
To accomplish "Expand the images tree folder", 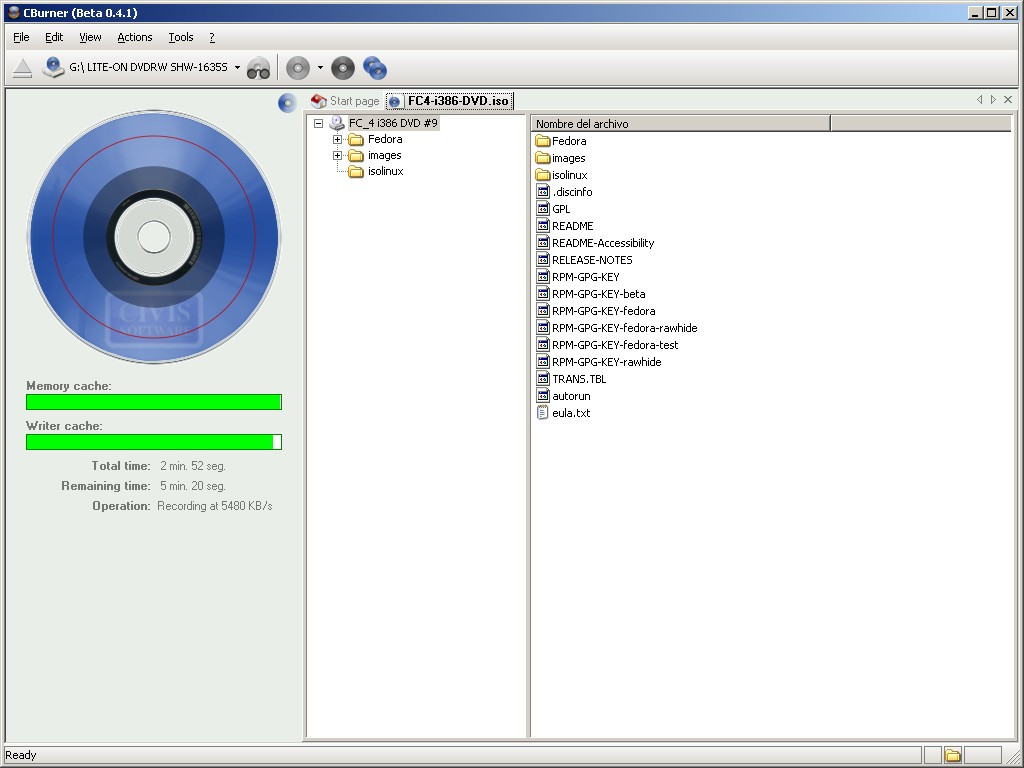I will tap(337, 155).
